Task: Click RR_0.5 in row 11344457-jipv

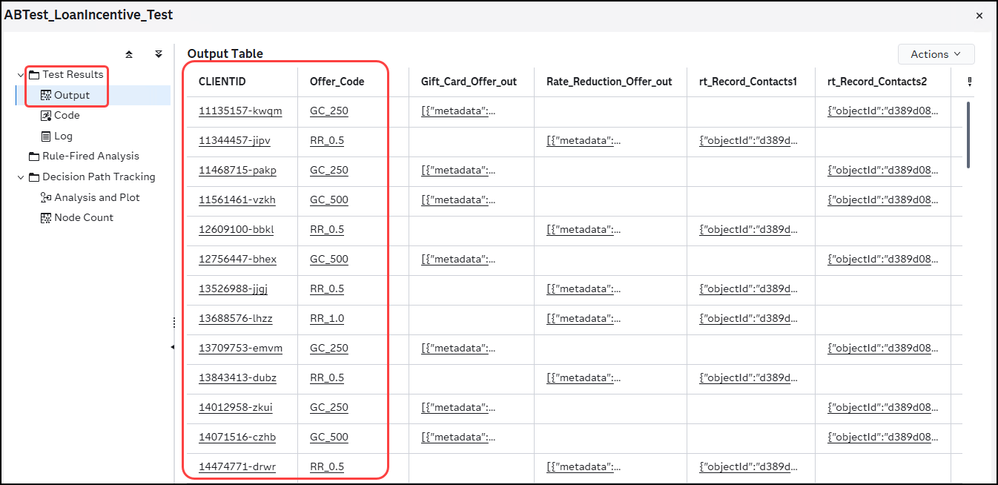Action: pyautogui.click(x=327, y=141)
